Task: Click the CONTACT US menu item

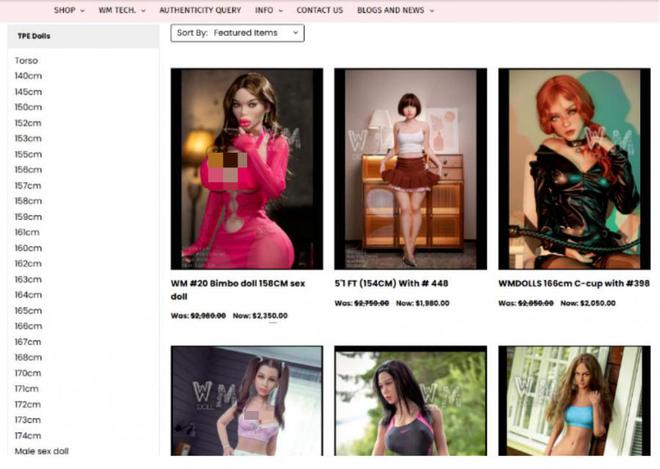Action: pyautogui.click(x=319, y=10)
